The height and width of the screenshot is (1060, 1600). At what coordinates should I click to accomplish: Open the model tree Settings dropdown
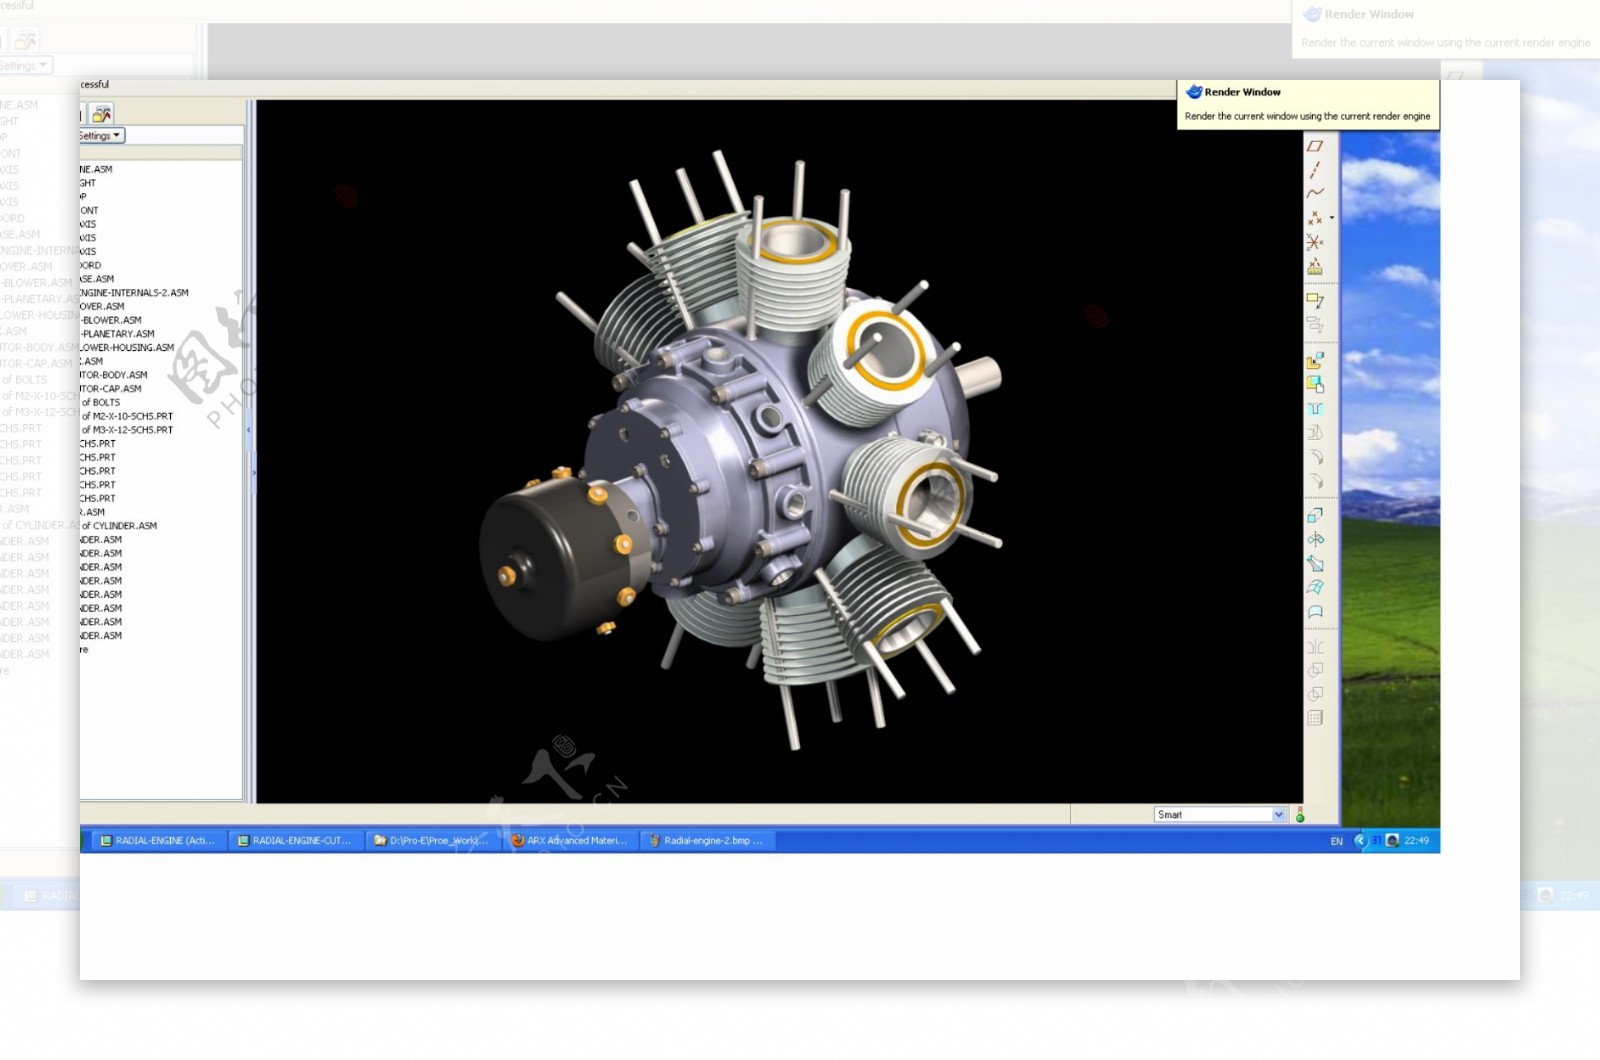[102, 135]
